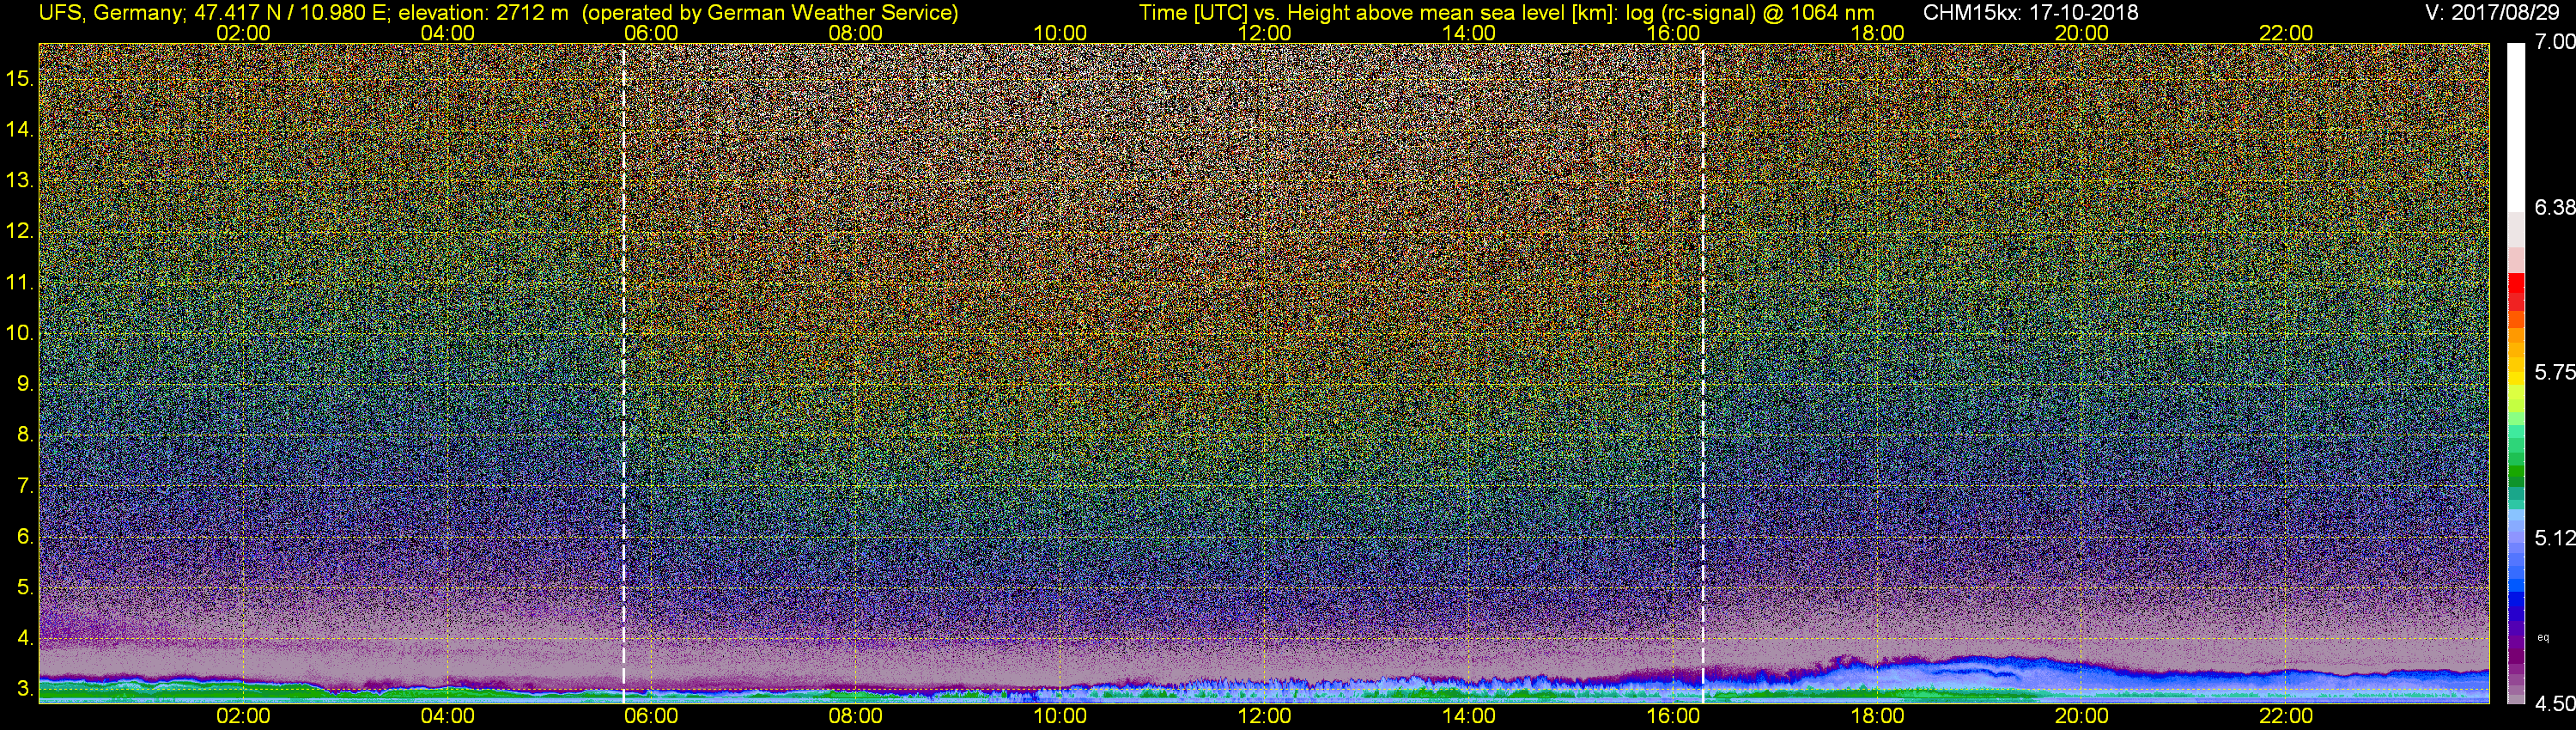This screenshot has width=2576, height=730.
Task: Click the '08:00' label on the top time axis
Action: 856,33
